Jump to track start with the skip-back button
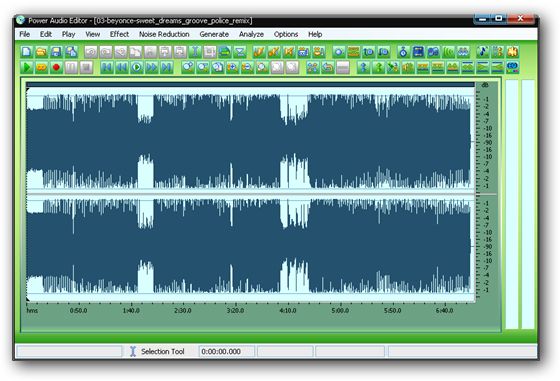Screen dimensions: 560x381 (106, 67)
